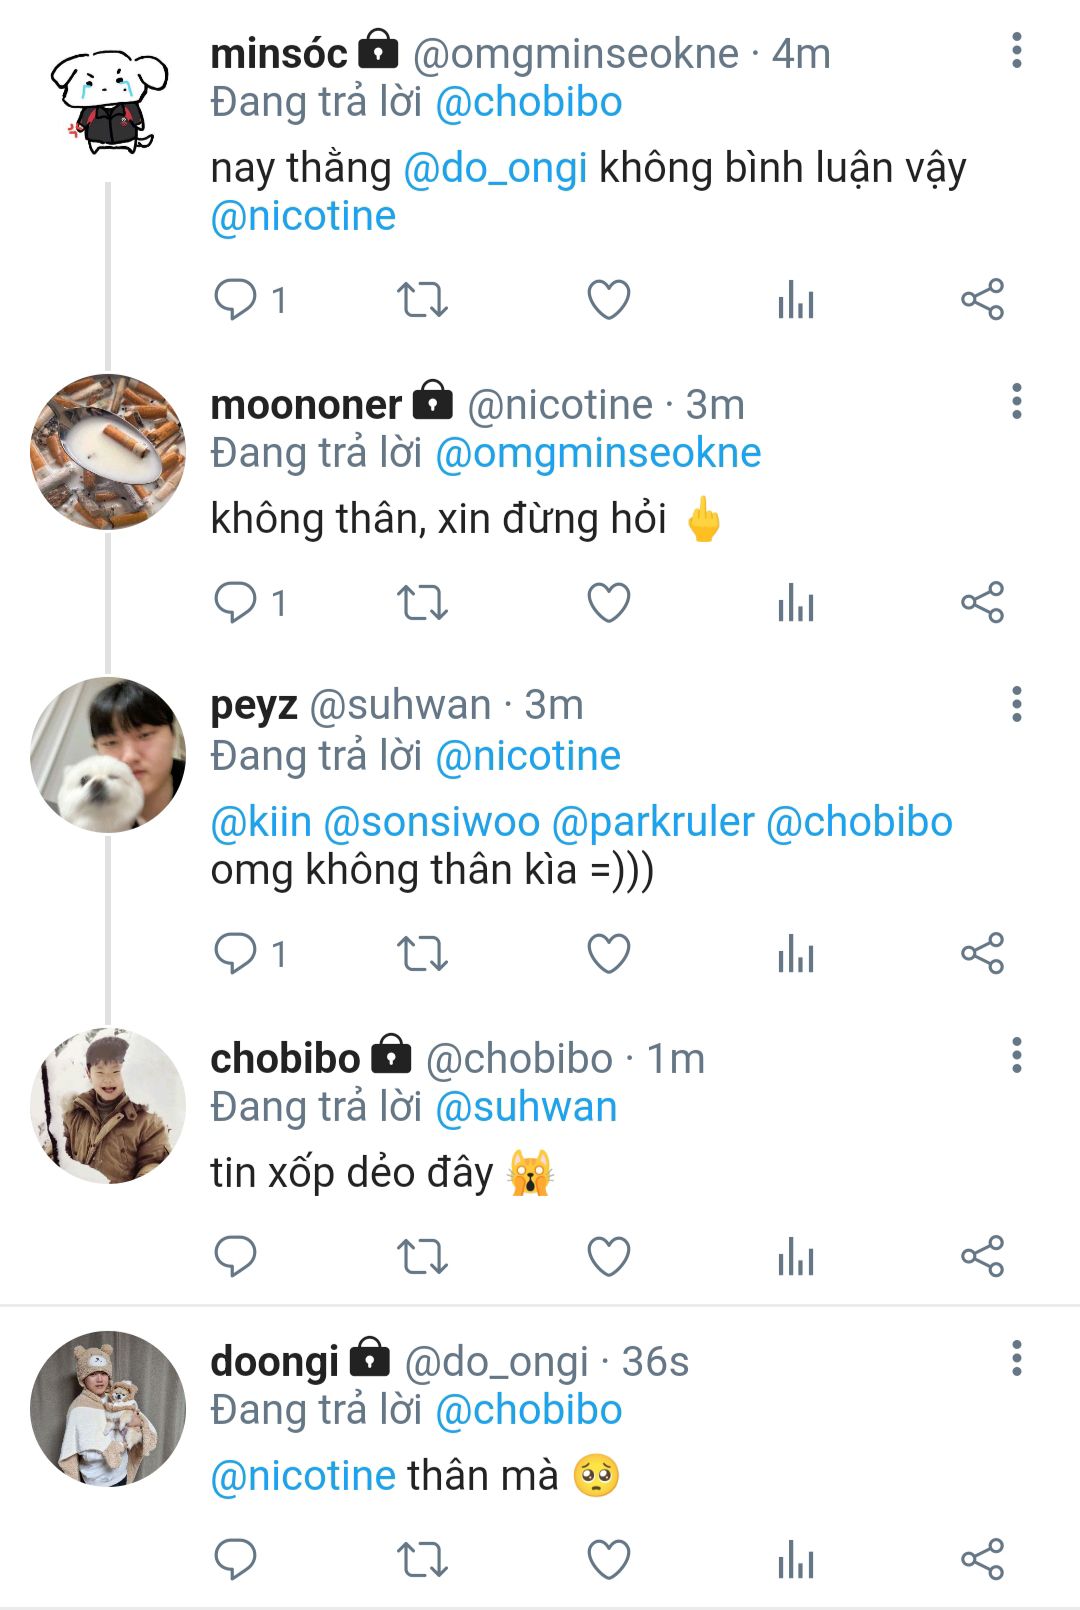The height and width of the screenshot is (1610, 1080).
Task: Tap doongi's profile avatar
Action: [x=108, y=1408]
